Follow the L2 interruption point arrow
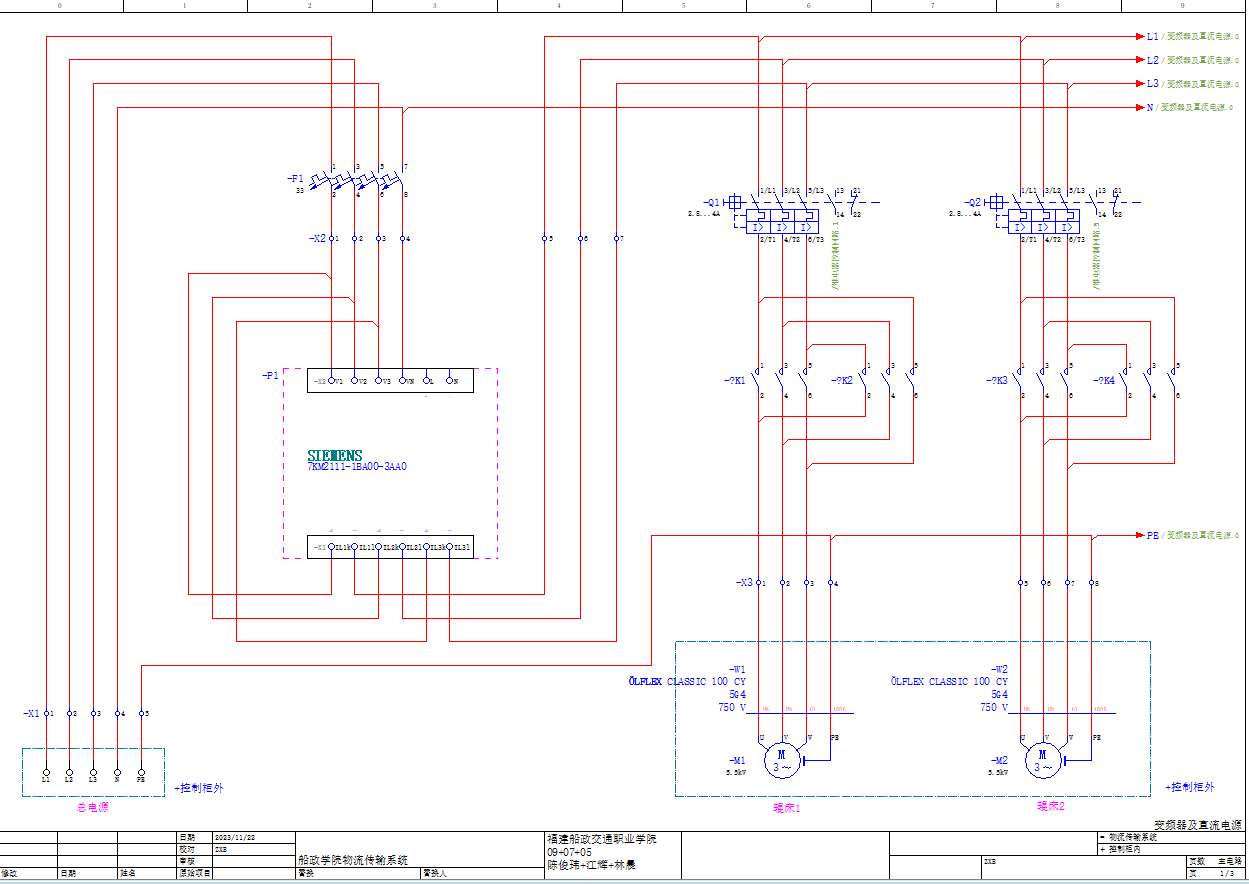 click(x=1140, y=60)
